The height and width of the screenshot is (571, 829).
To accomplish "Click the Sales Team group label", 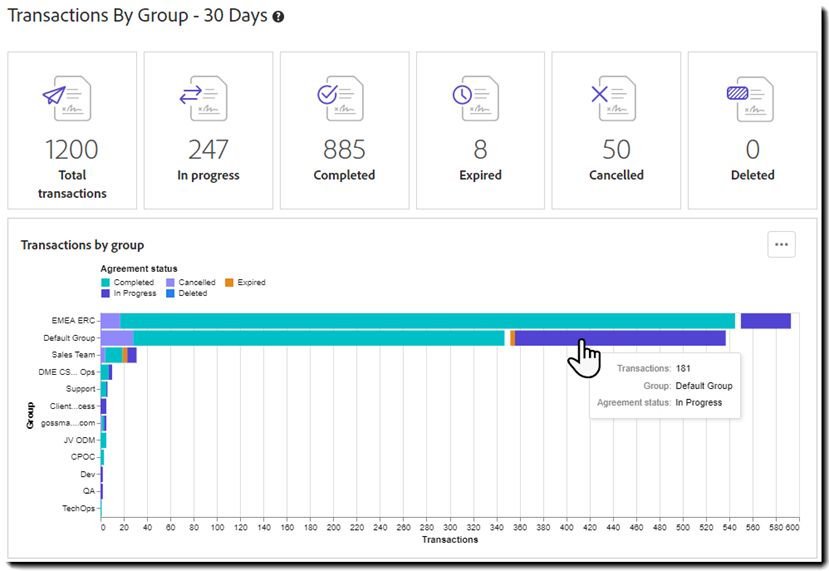I will [73, 355].
